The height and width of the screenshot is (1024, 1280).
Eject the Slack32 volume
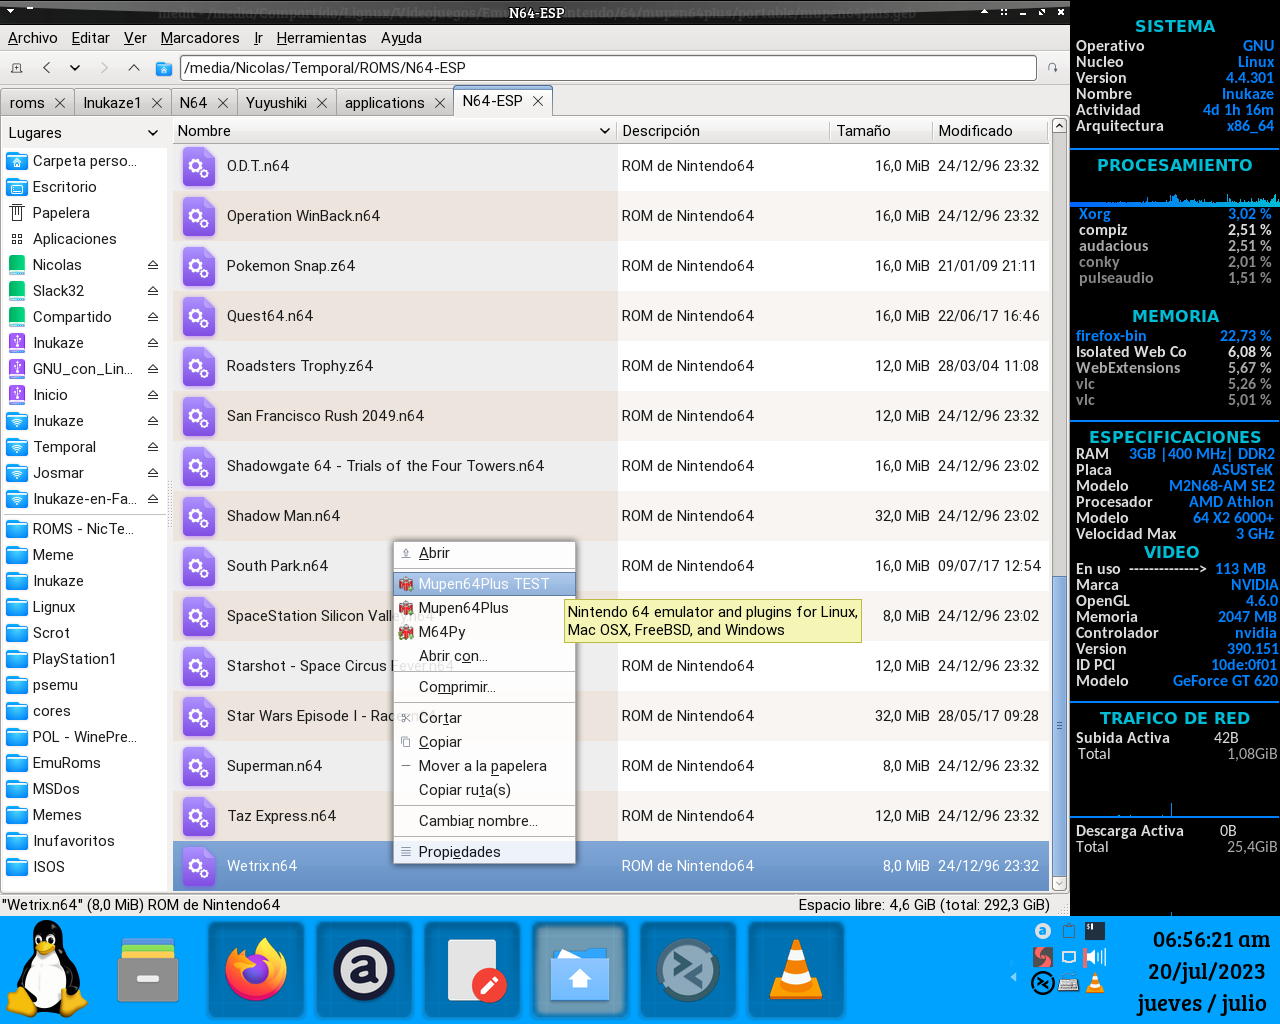click(x=153, y=291)
